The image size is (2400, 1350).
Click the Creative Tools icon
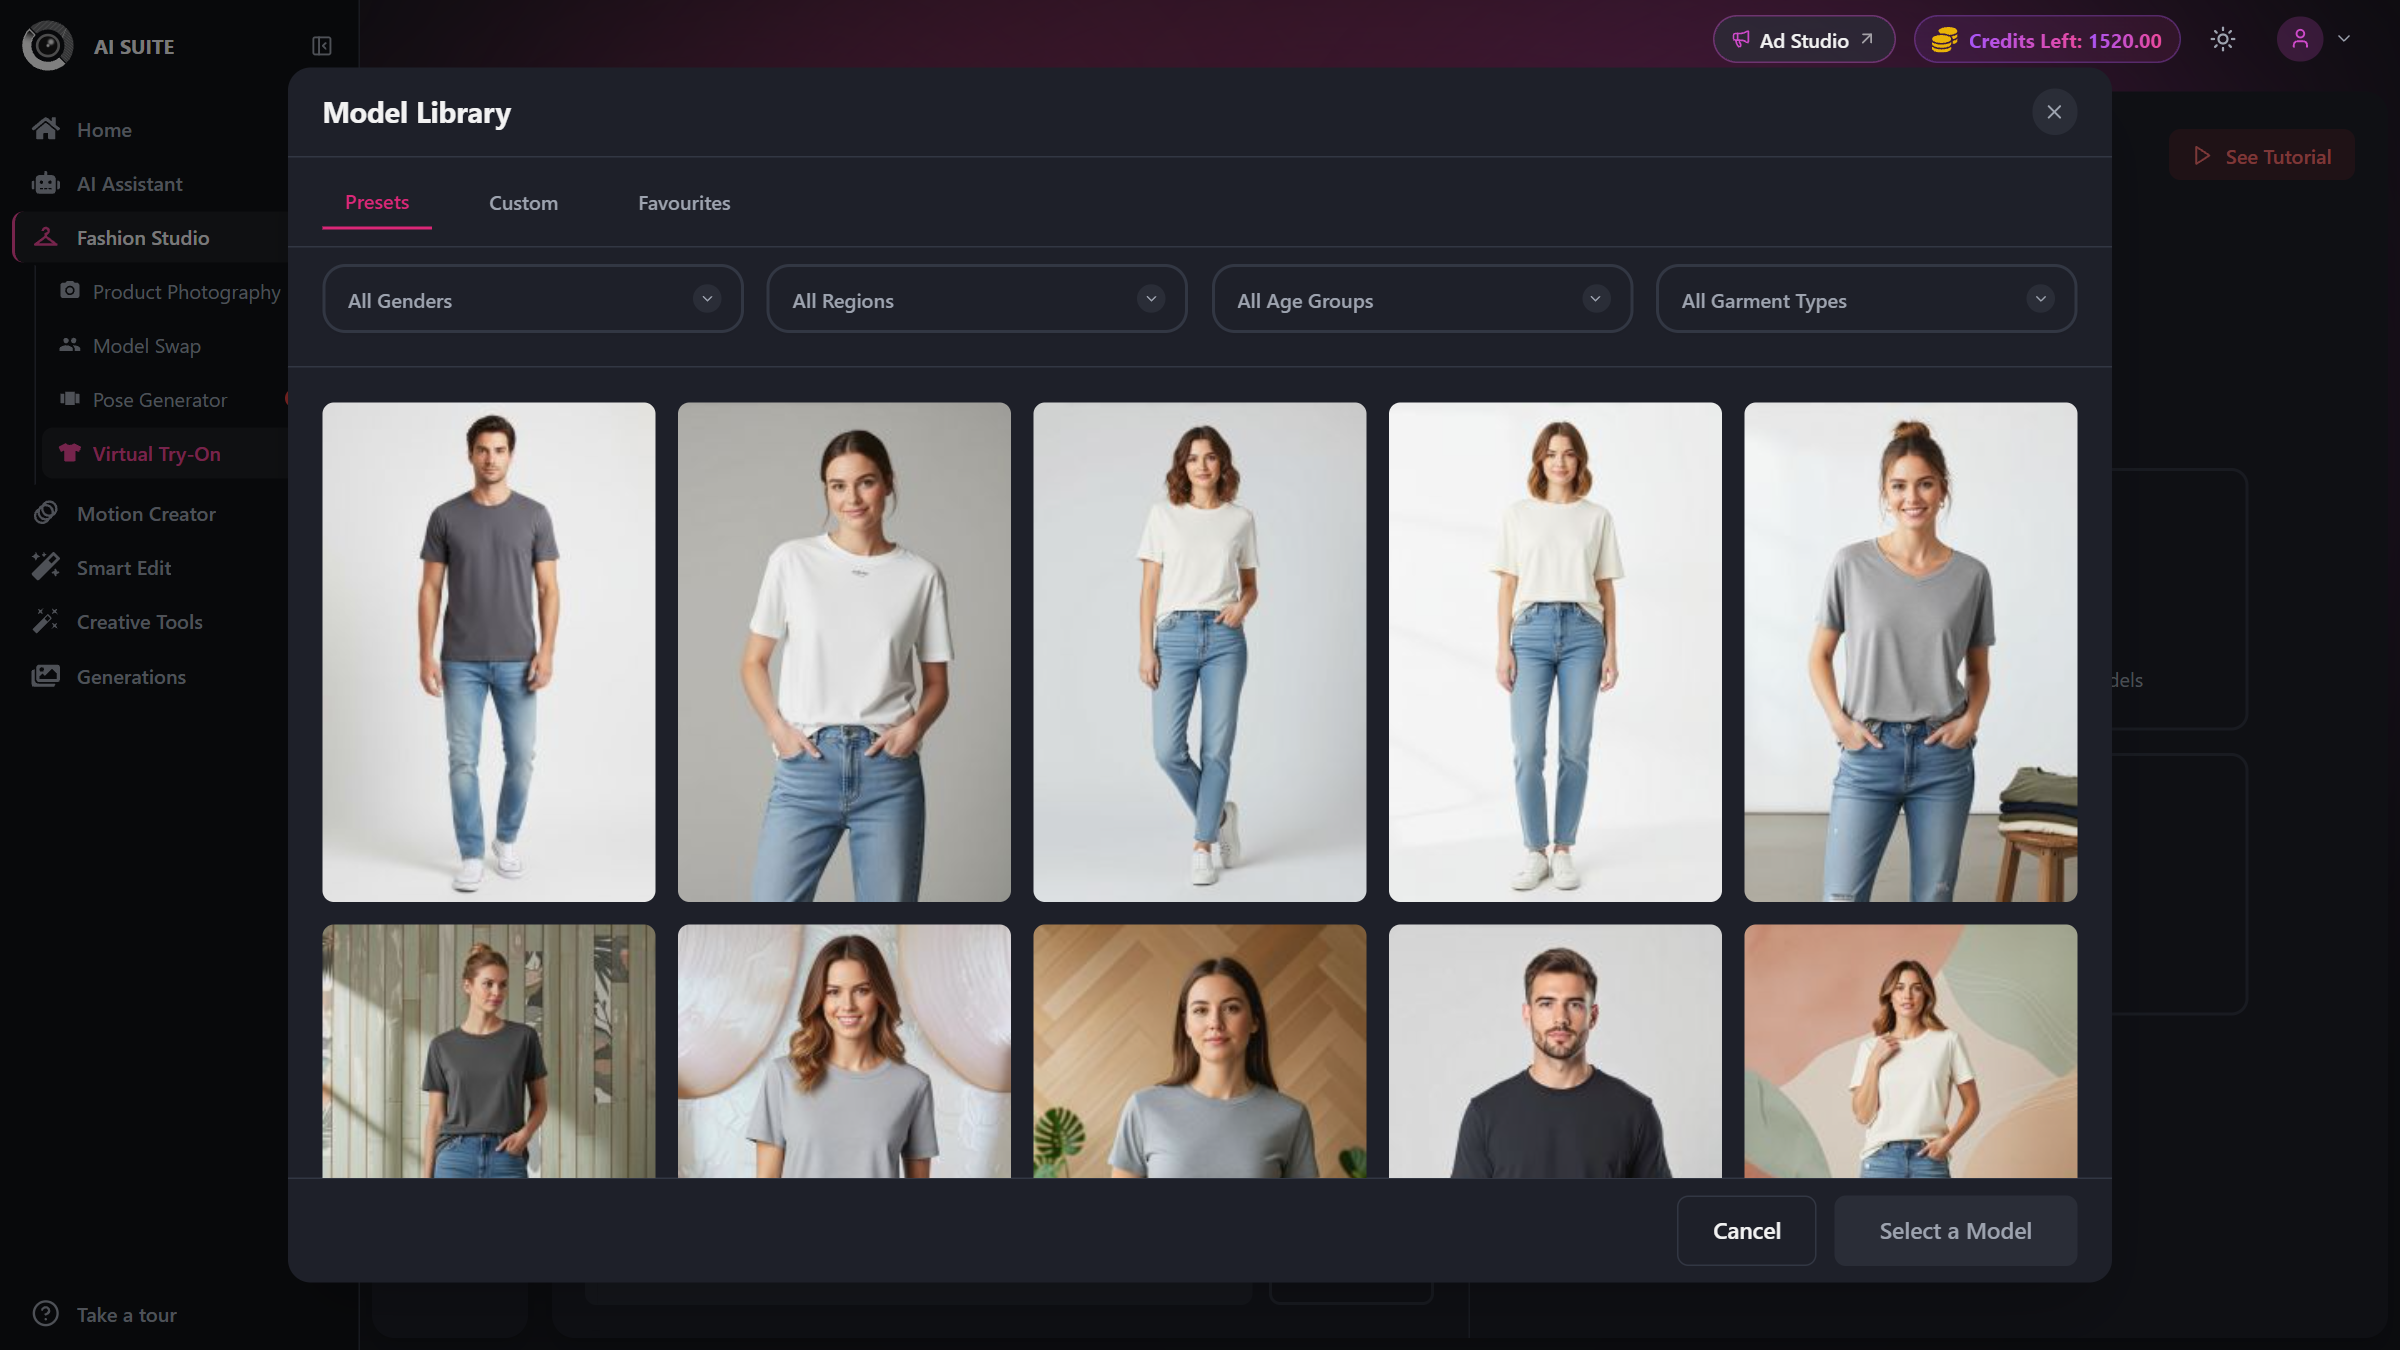click(x=45, y=621)
